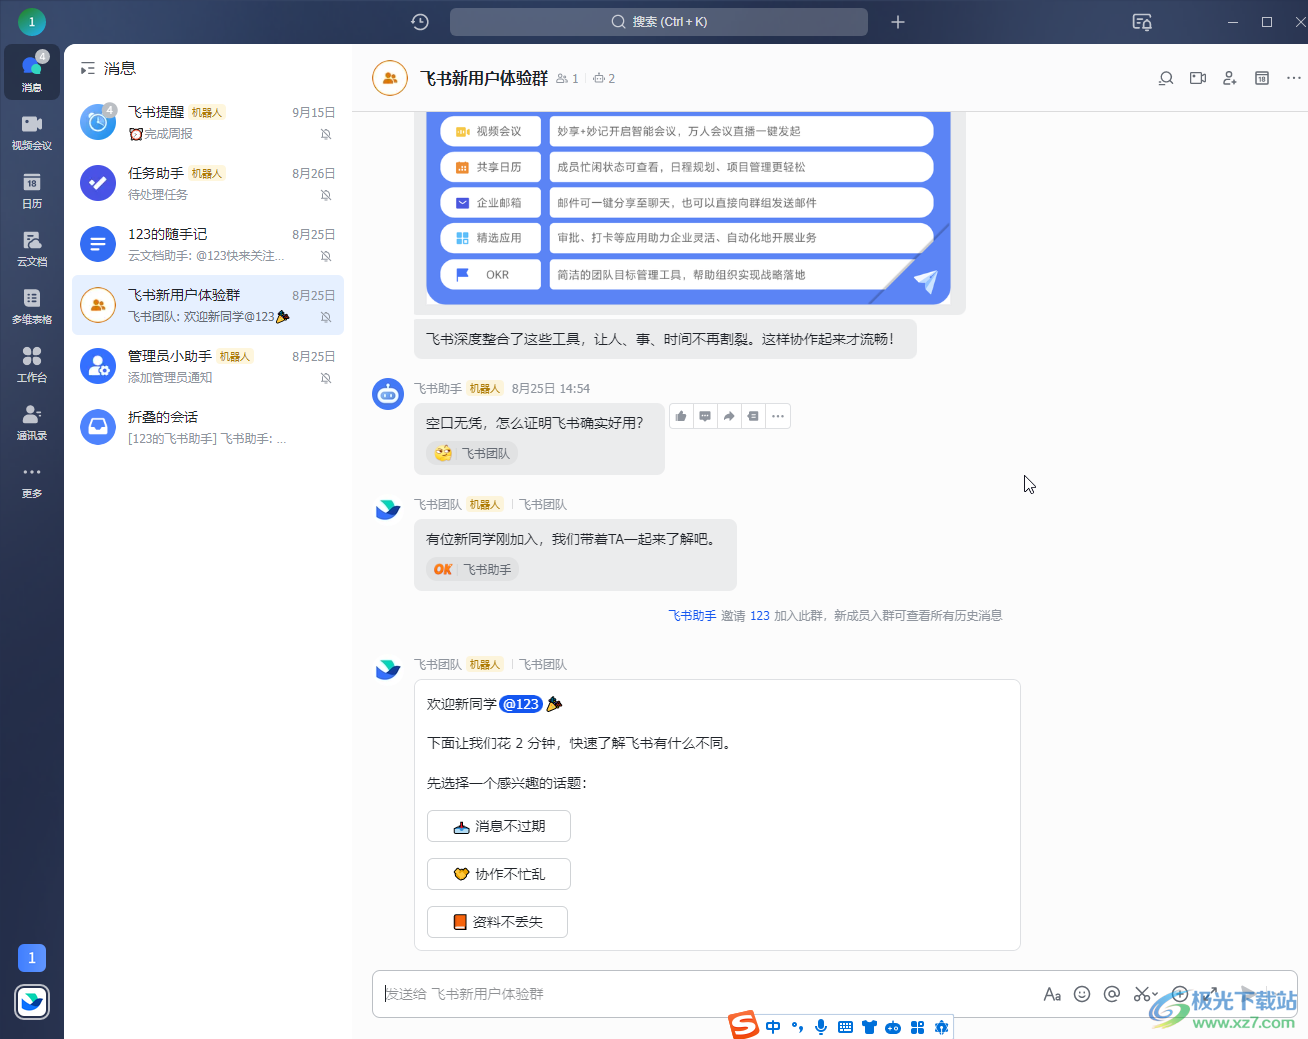Open the 飞书提醒 conversation
The image size is (1308, 1039).
pyautogui.click(x=208, y=122)
